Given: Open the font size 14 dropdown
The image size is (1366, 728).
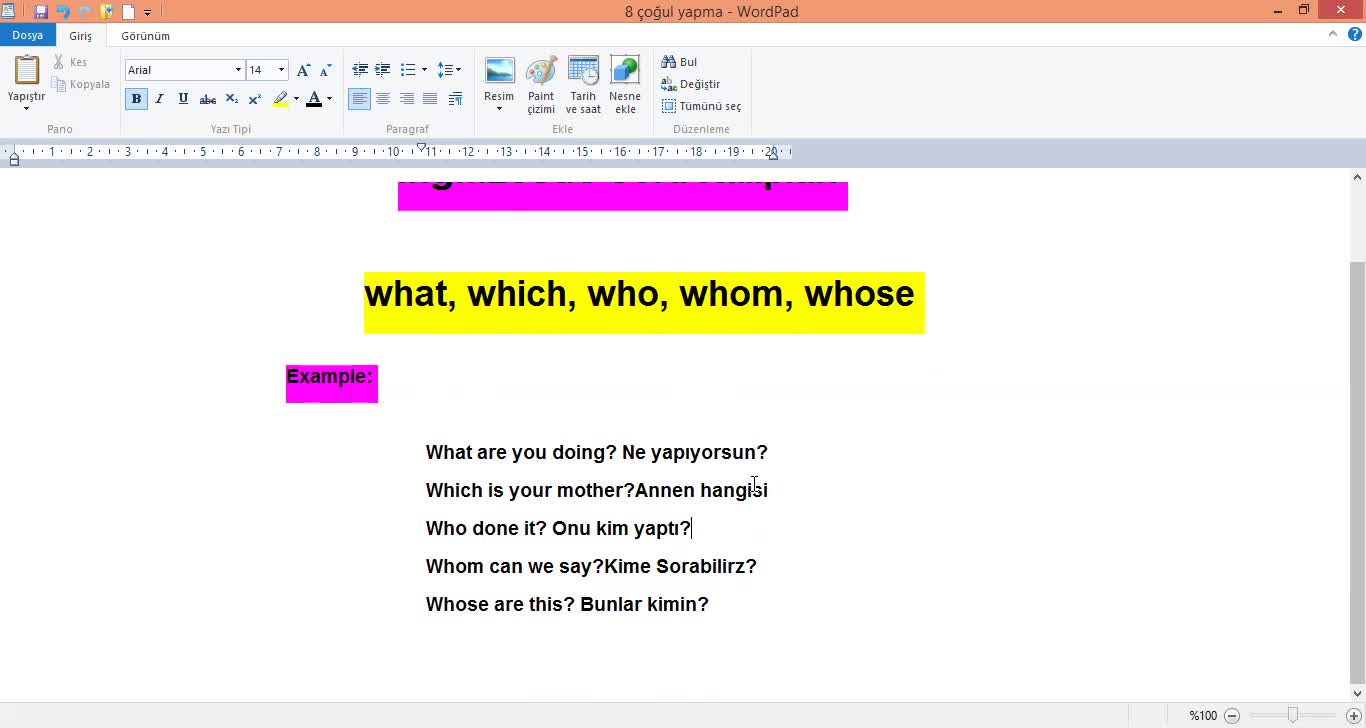Looking at the screenshot, I should pos(281,70).
